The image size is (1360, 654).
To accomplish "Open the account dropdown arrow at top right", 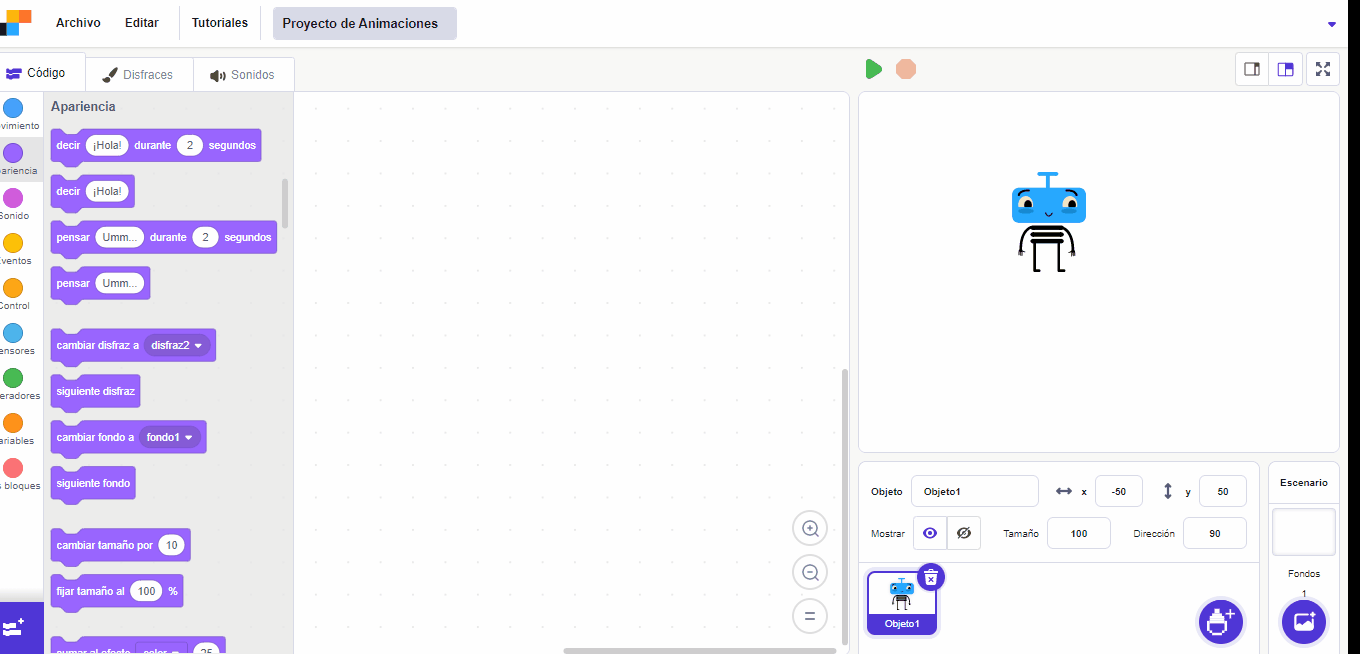I will (x=1331, y=24).
